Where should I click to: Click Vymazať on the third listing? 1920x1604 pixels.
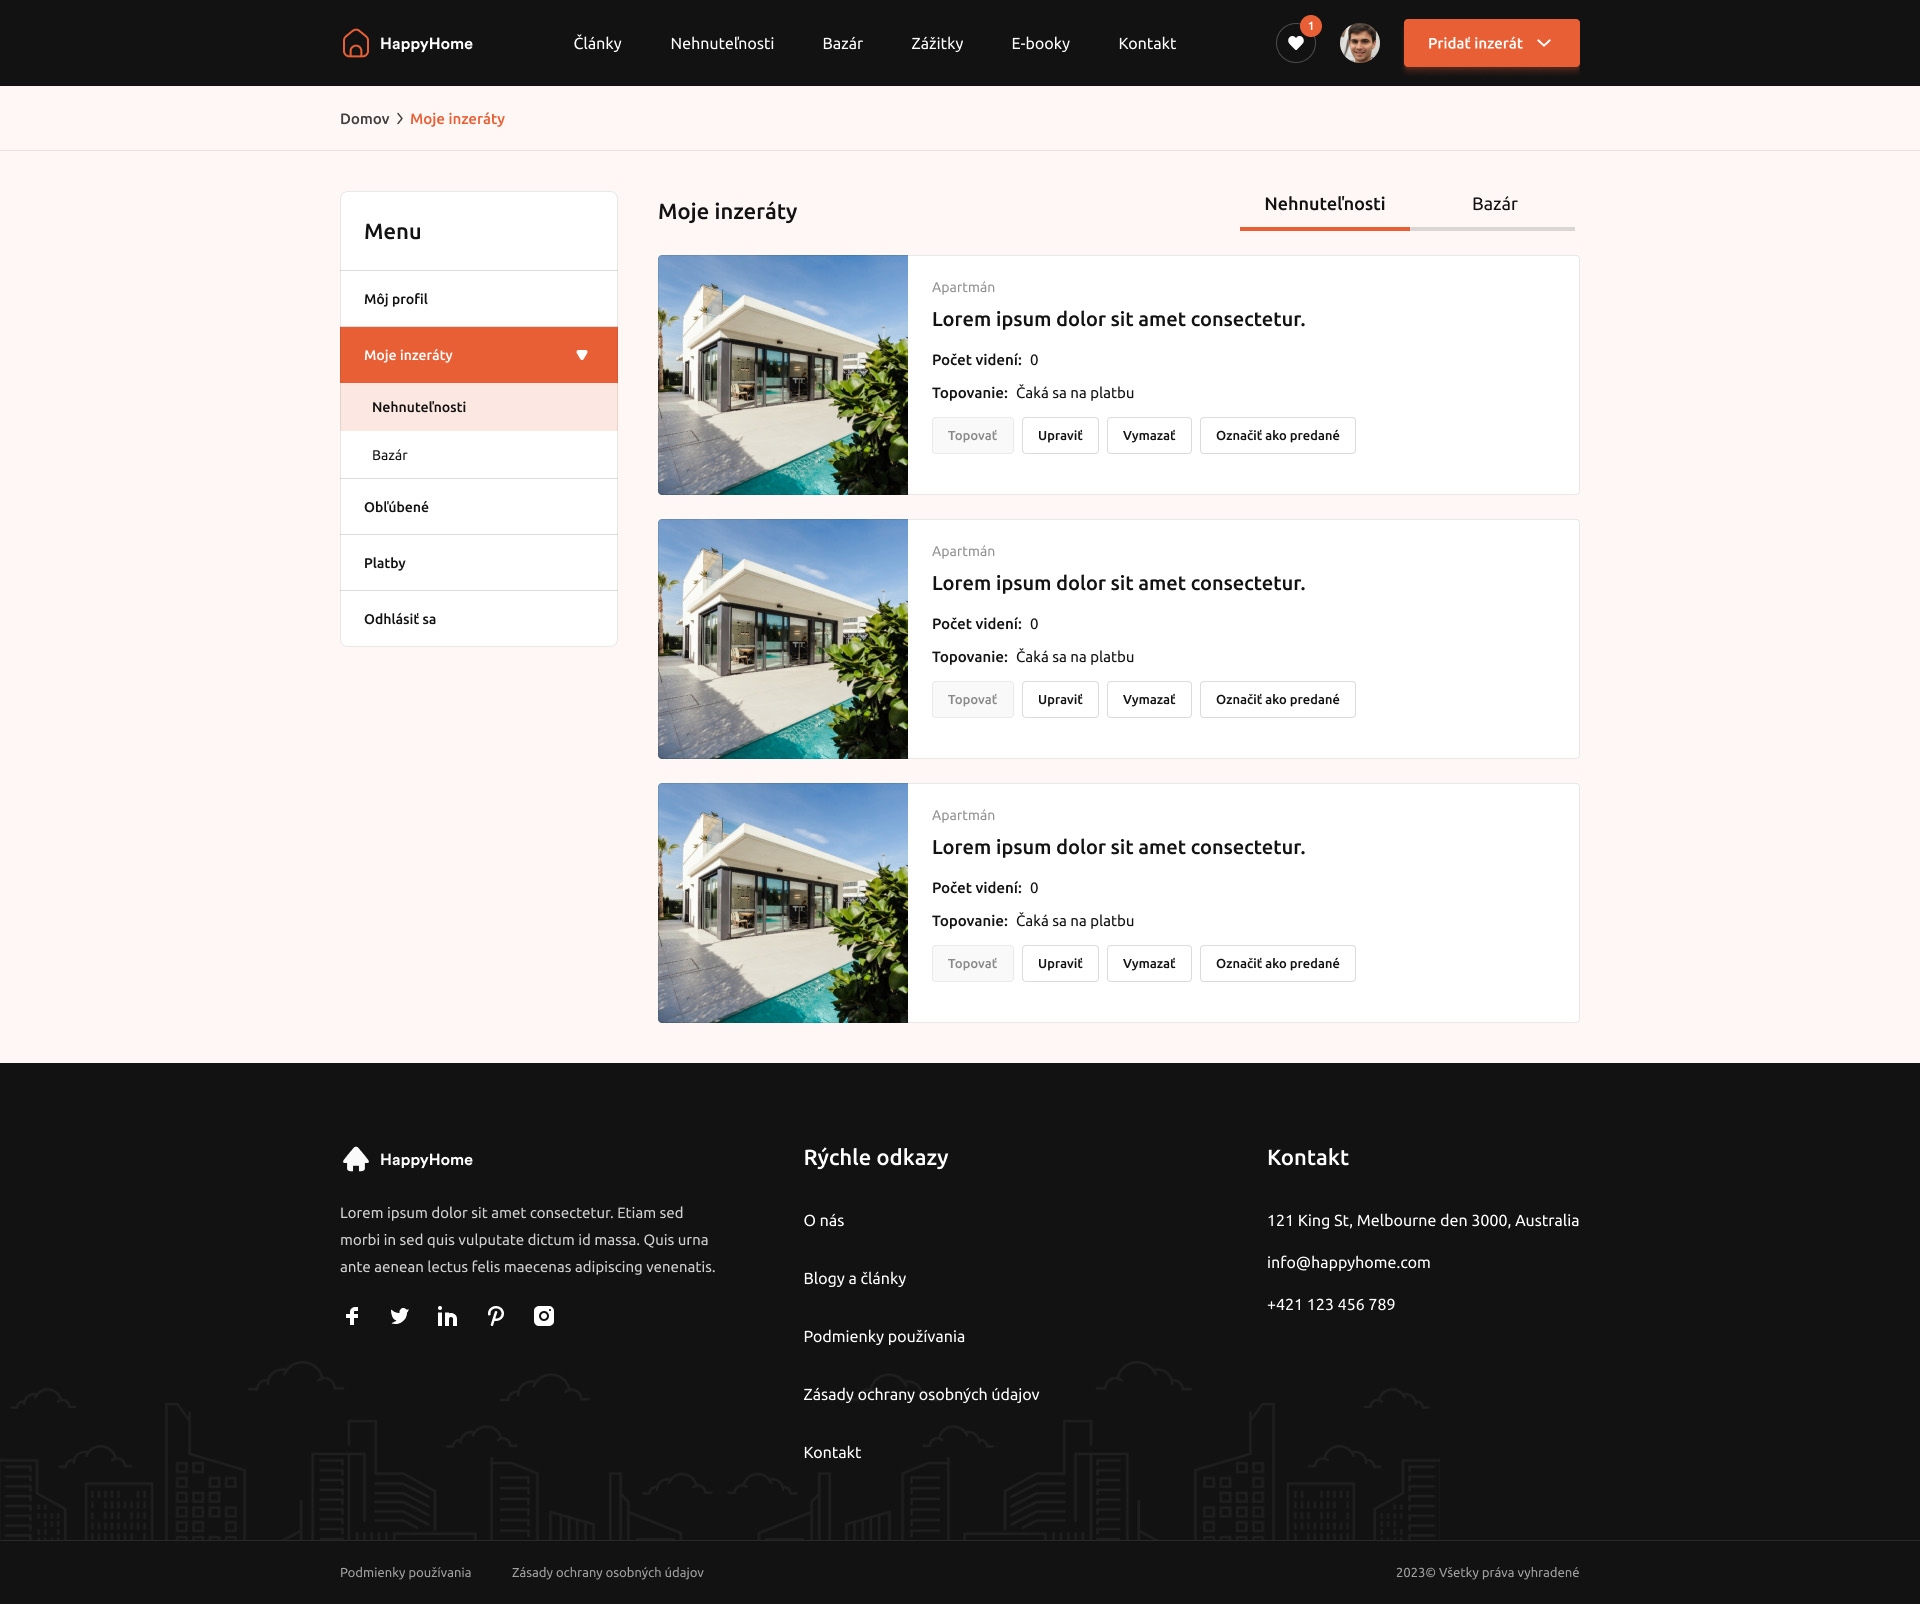1149,964
